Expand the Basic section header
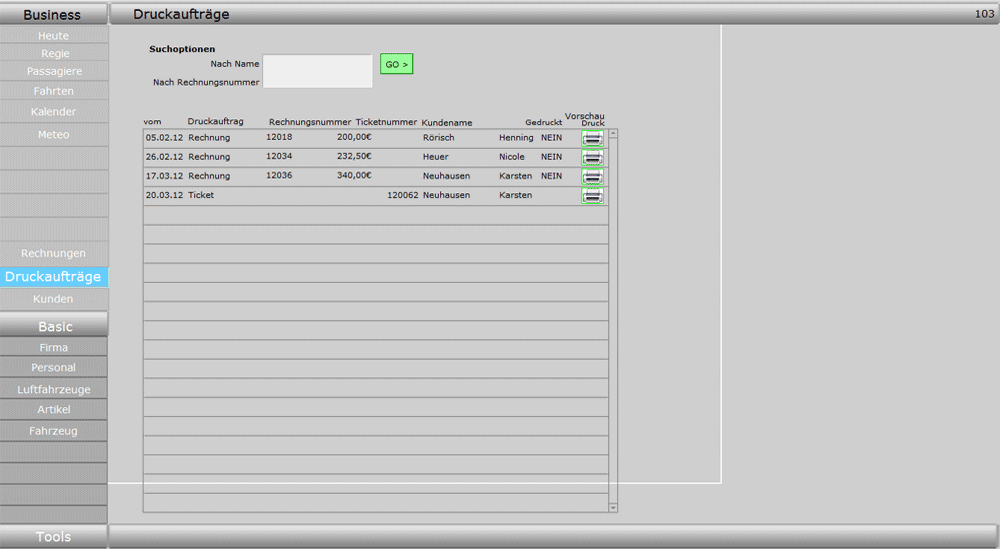The image size is (1000, 549). (x=55, y=327)
